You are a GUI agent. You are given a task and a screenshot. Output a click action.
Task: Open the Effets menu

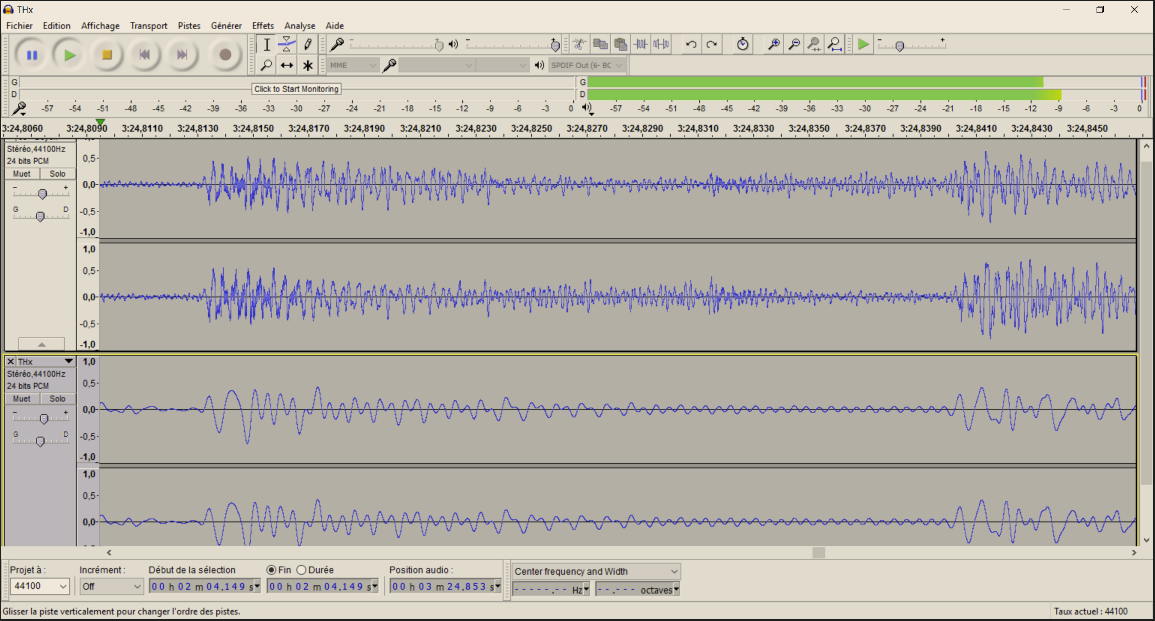click(x=262, y=26)
